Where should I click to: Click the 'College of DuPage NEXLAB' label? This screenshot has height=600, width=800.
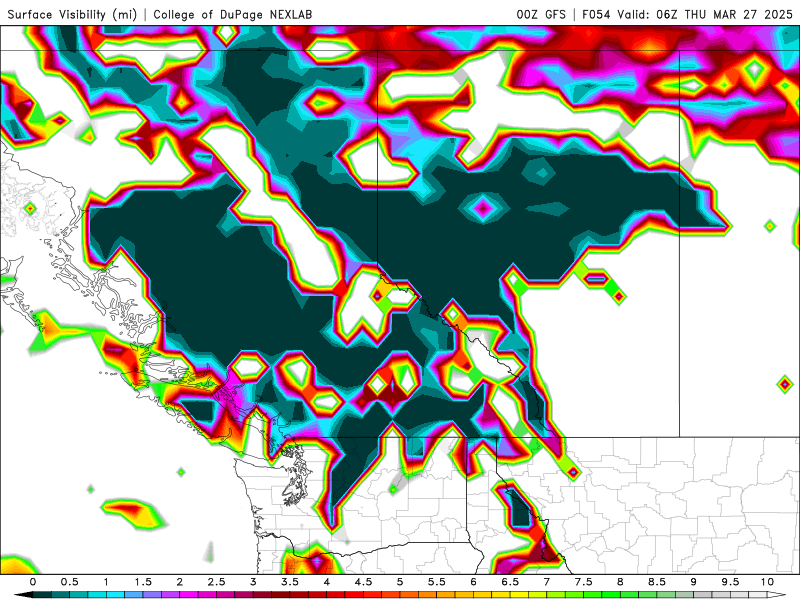[233, 14]
